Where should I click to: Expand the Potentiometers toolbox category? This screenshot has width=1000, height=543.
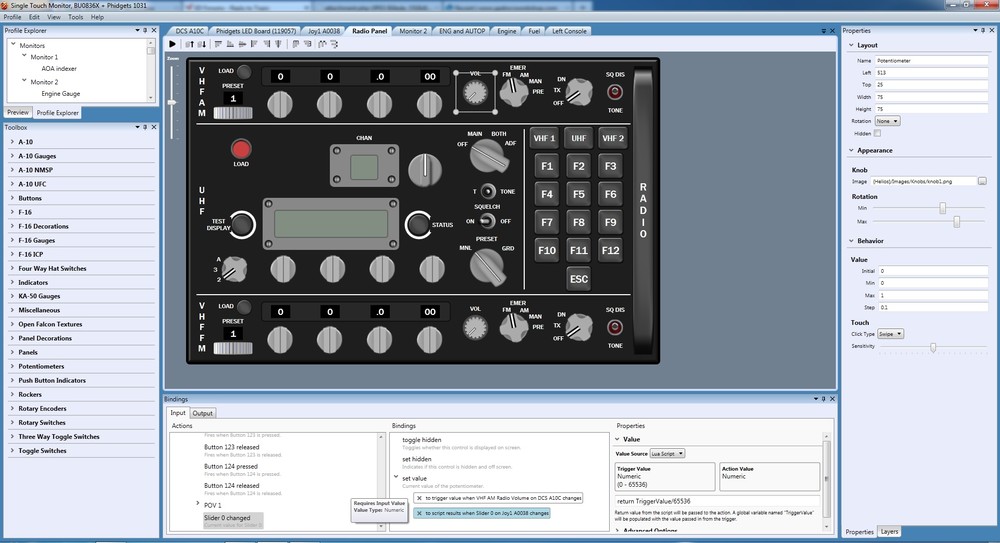tap(41, 366)
